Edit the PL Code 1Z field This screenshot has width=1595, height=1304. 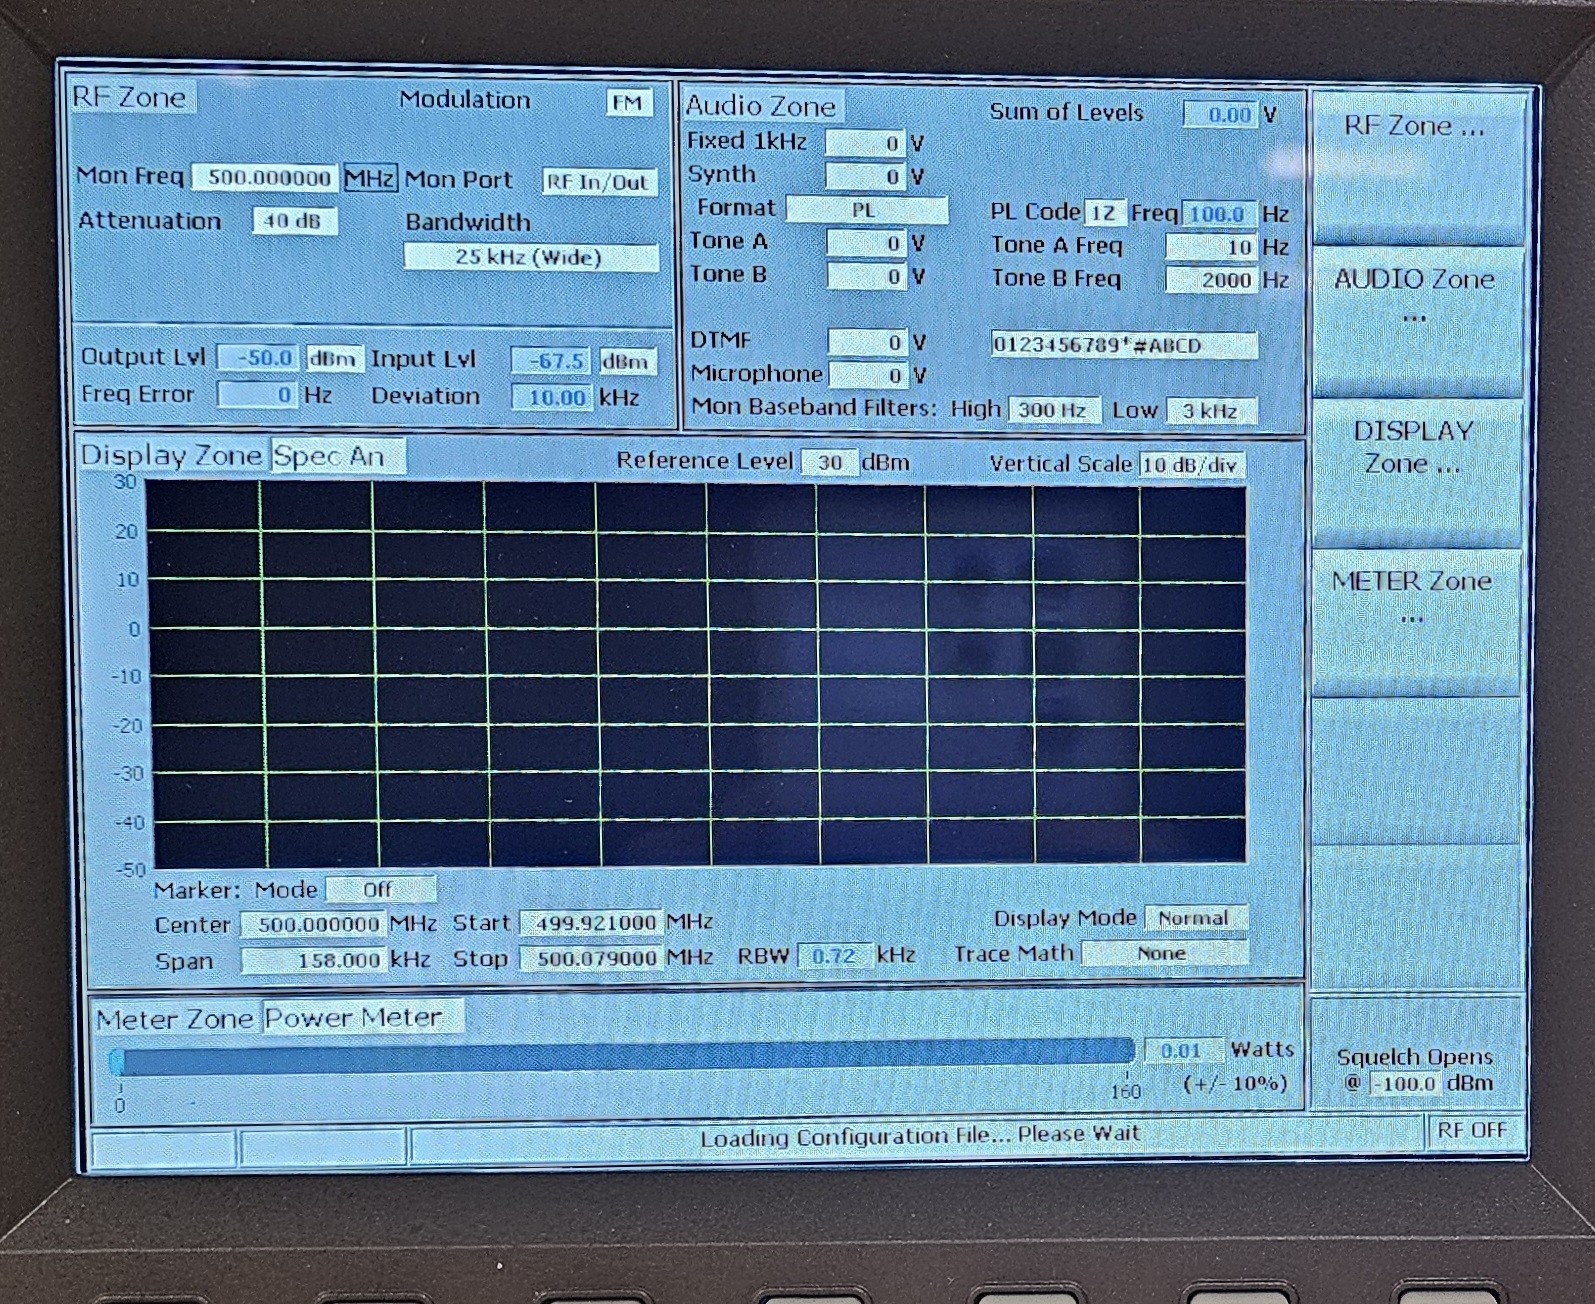(x=1104, y=213)
